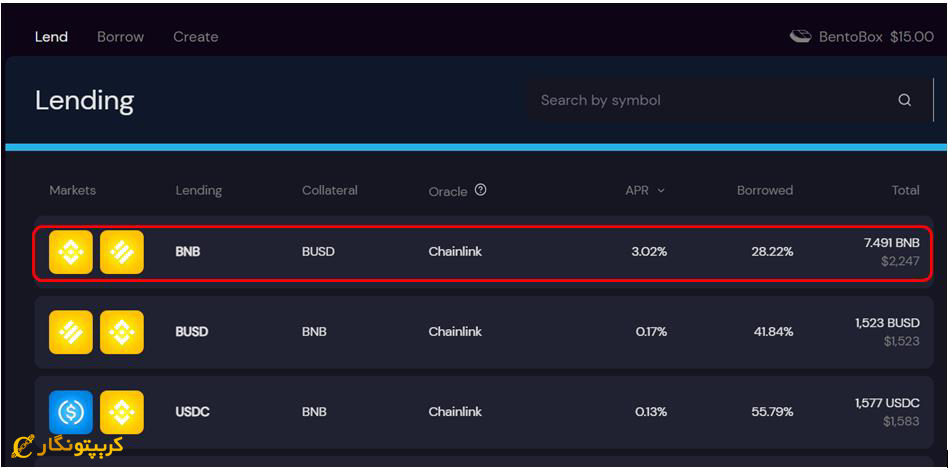
Task: Click the 28.22% borrowed value
Action: tap(772, 252)
